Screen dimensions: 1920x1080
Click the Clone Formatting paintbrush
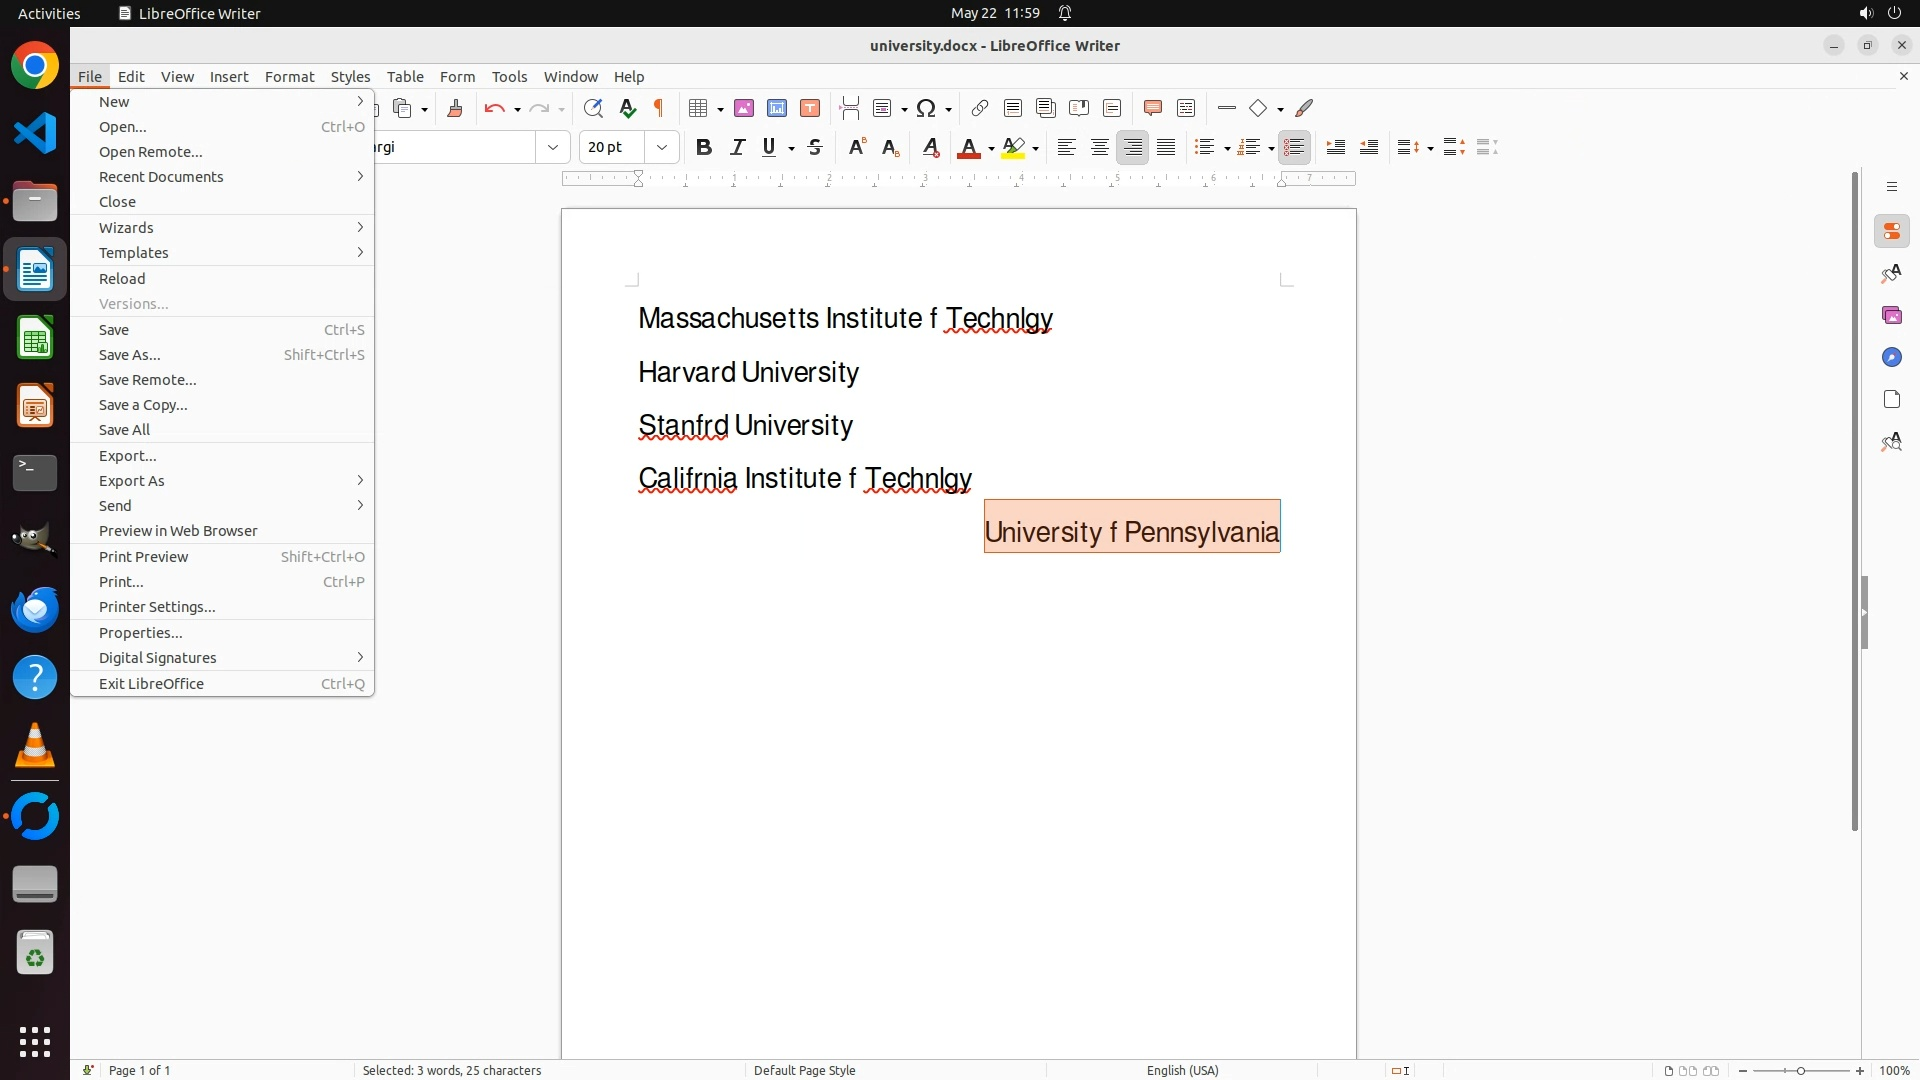455,108
